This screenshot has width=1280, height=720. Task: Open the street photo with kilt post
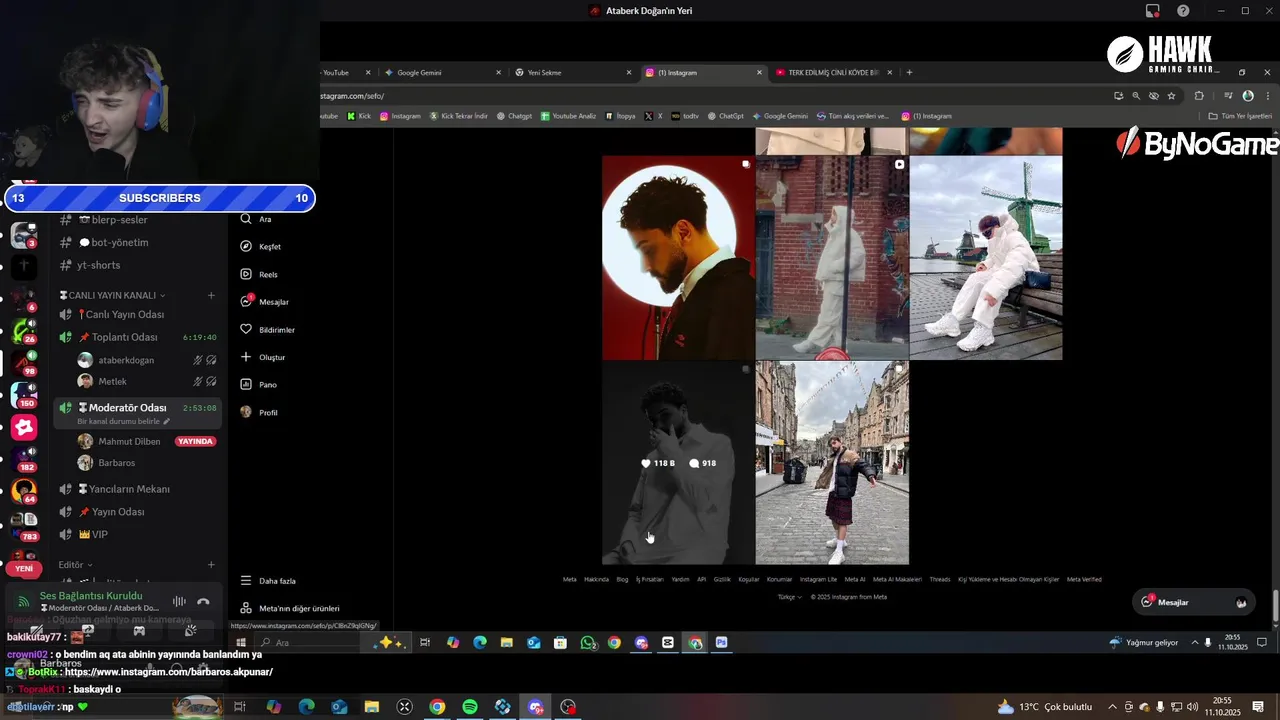click(832, 463)
